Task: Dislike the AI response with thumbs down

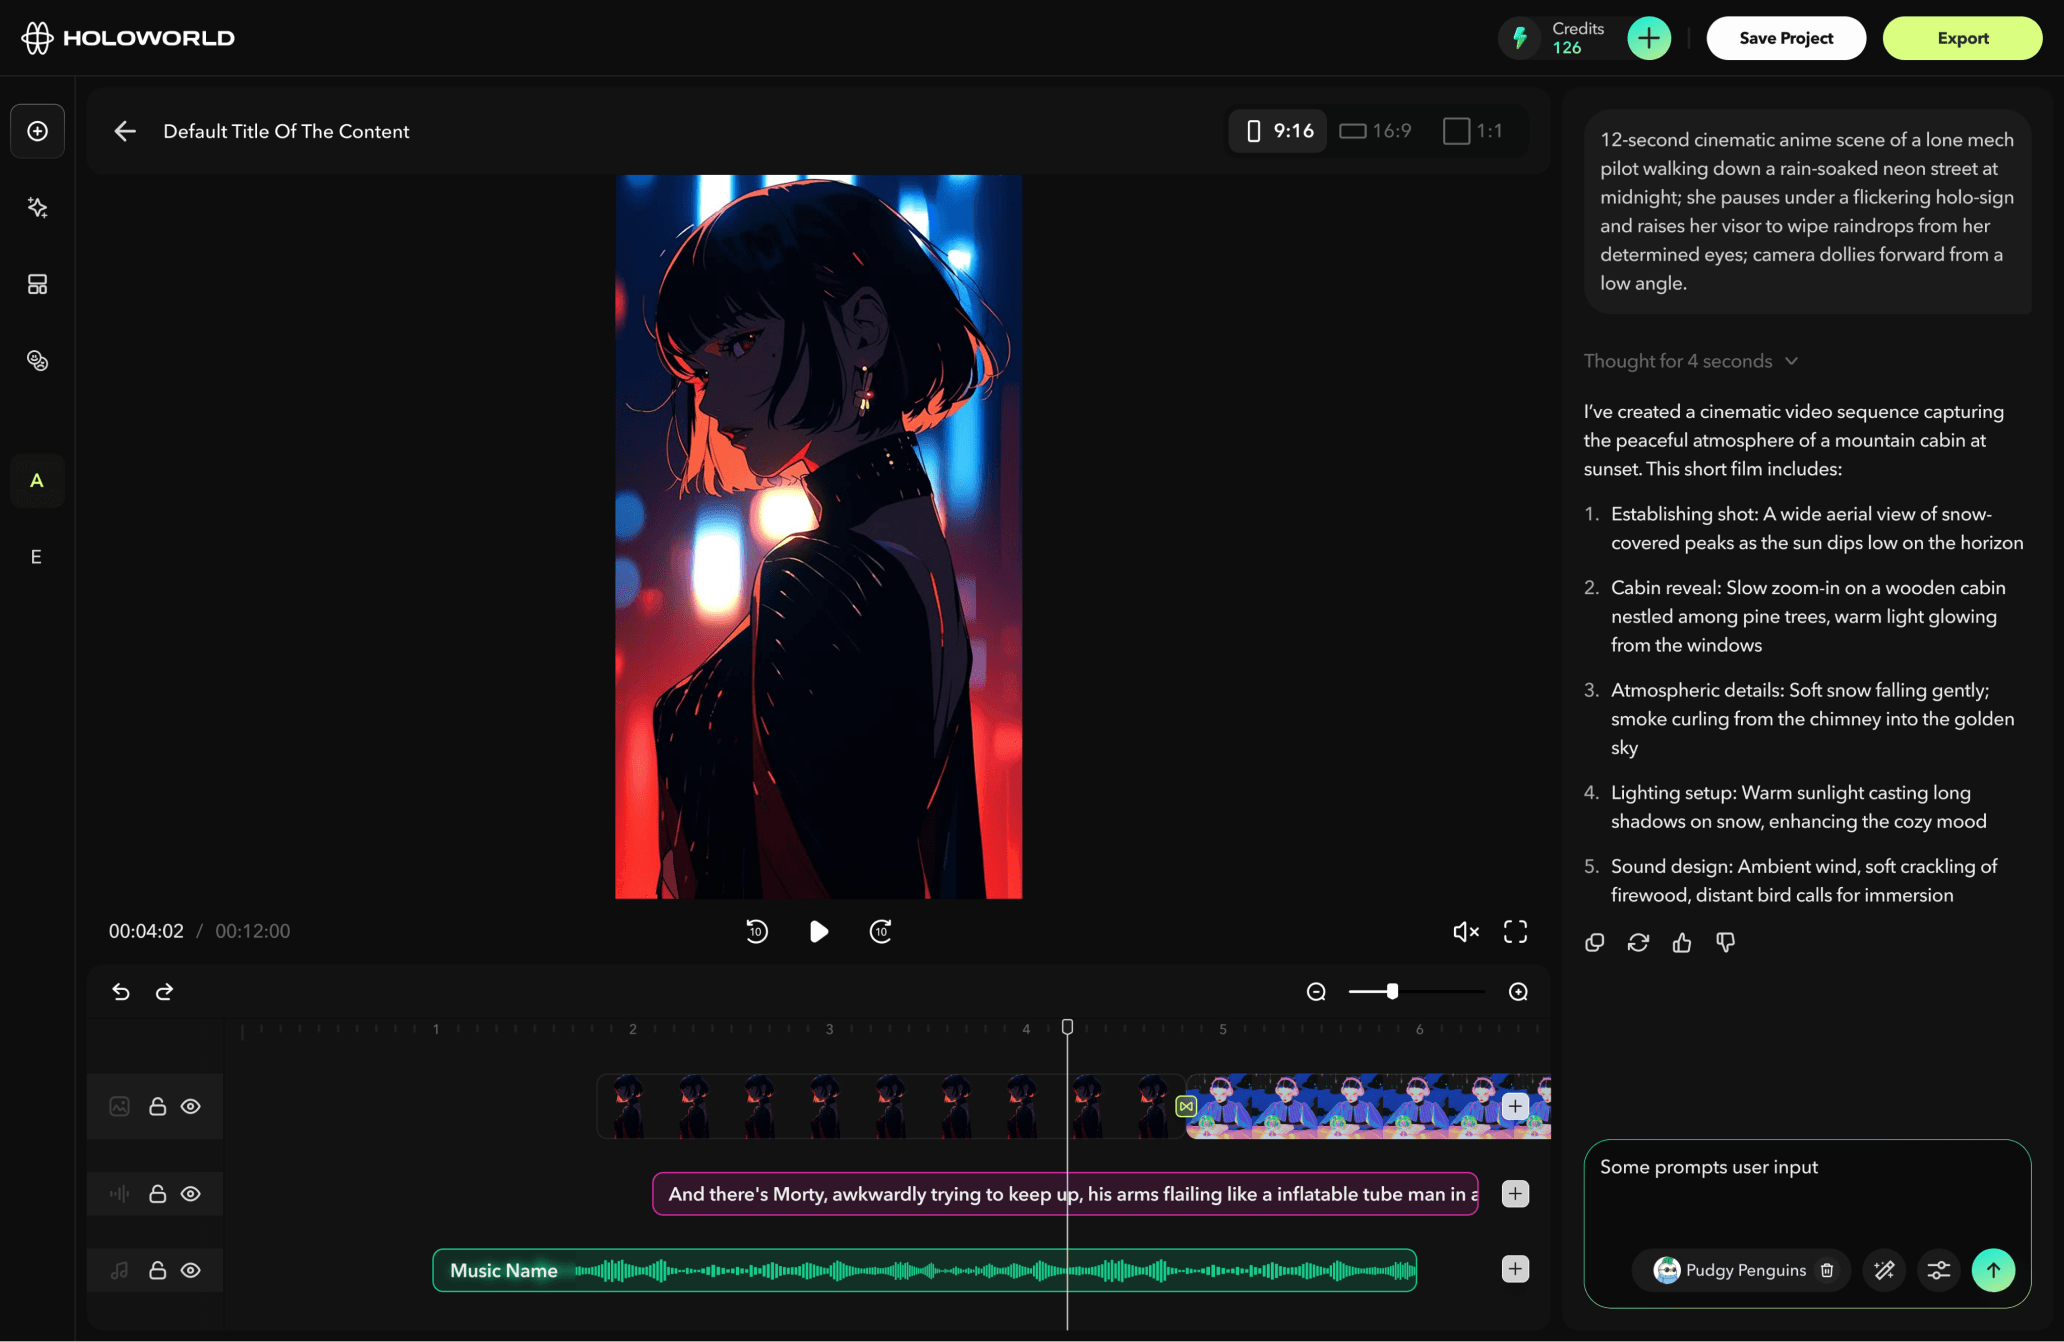Action: 1726,942
